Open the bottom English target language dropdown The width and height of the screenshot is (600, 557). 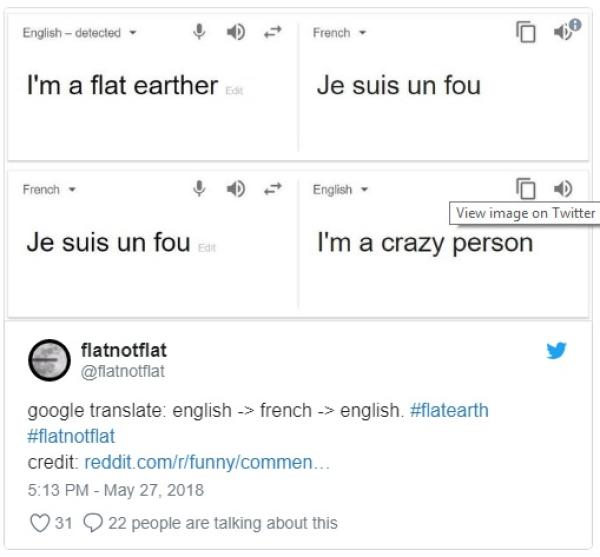(x=341, y=189)
